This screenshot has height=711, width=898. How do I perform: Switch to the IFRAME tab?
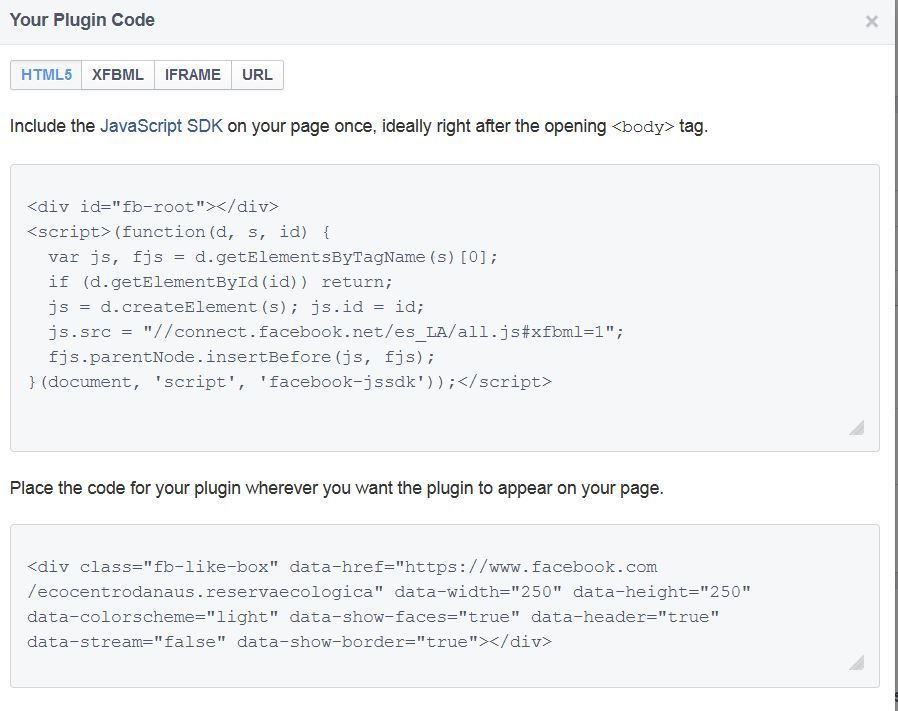coord(193,75)
